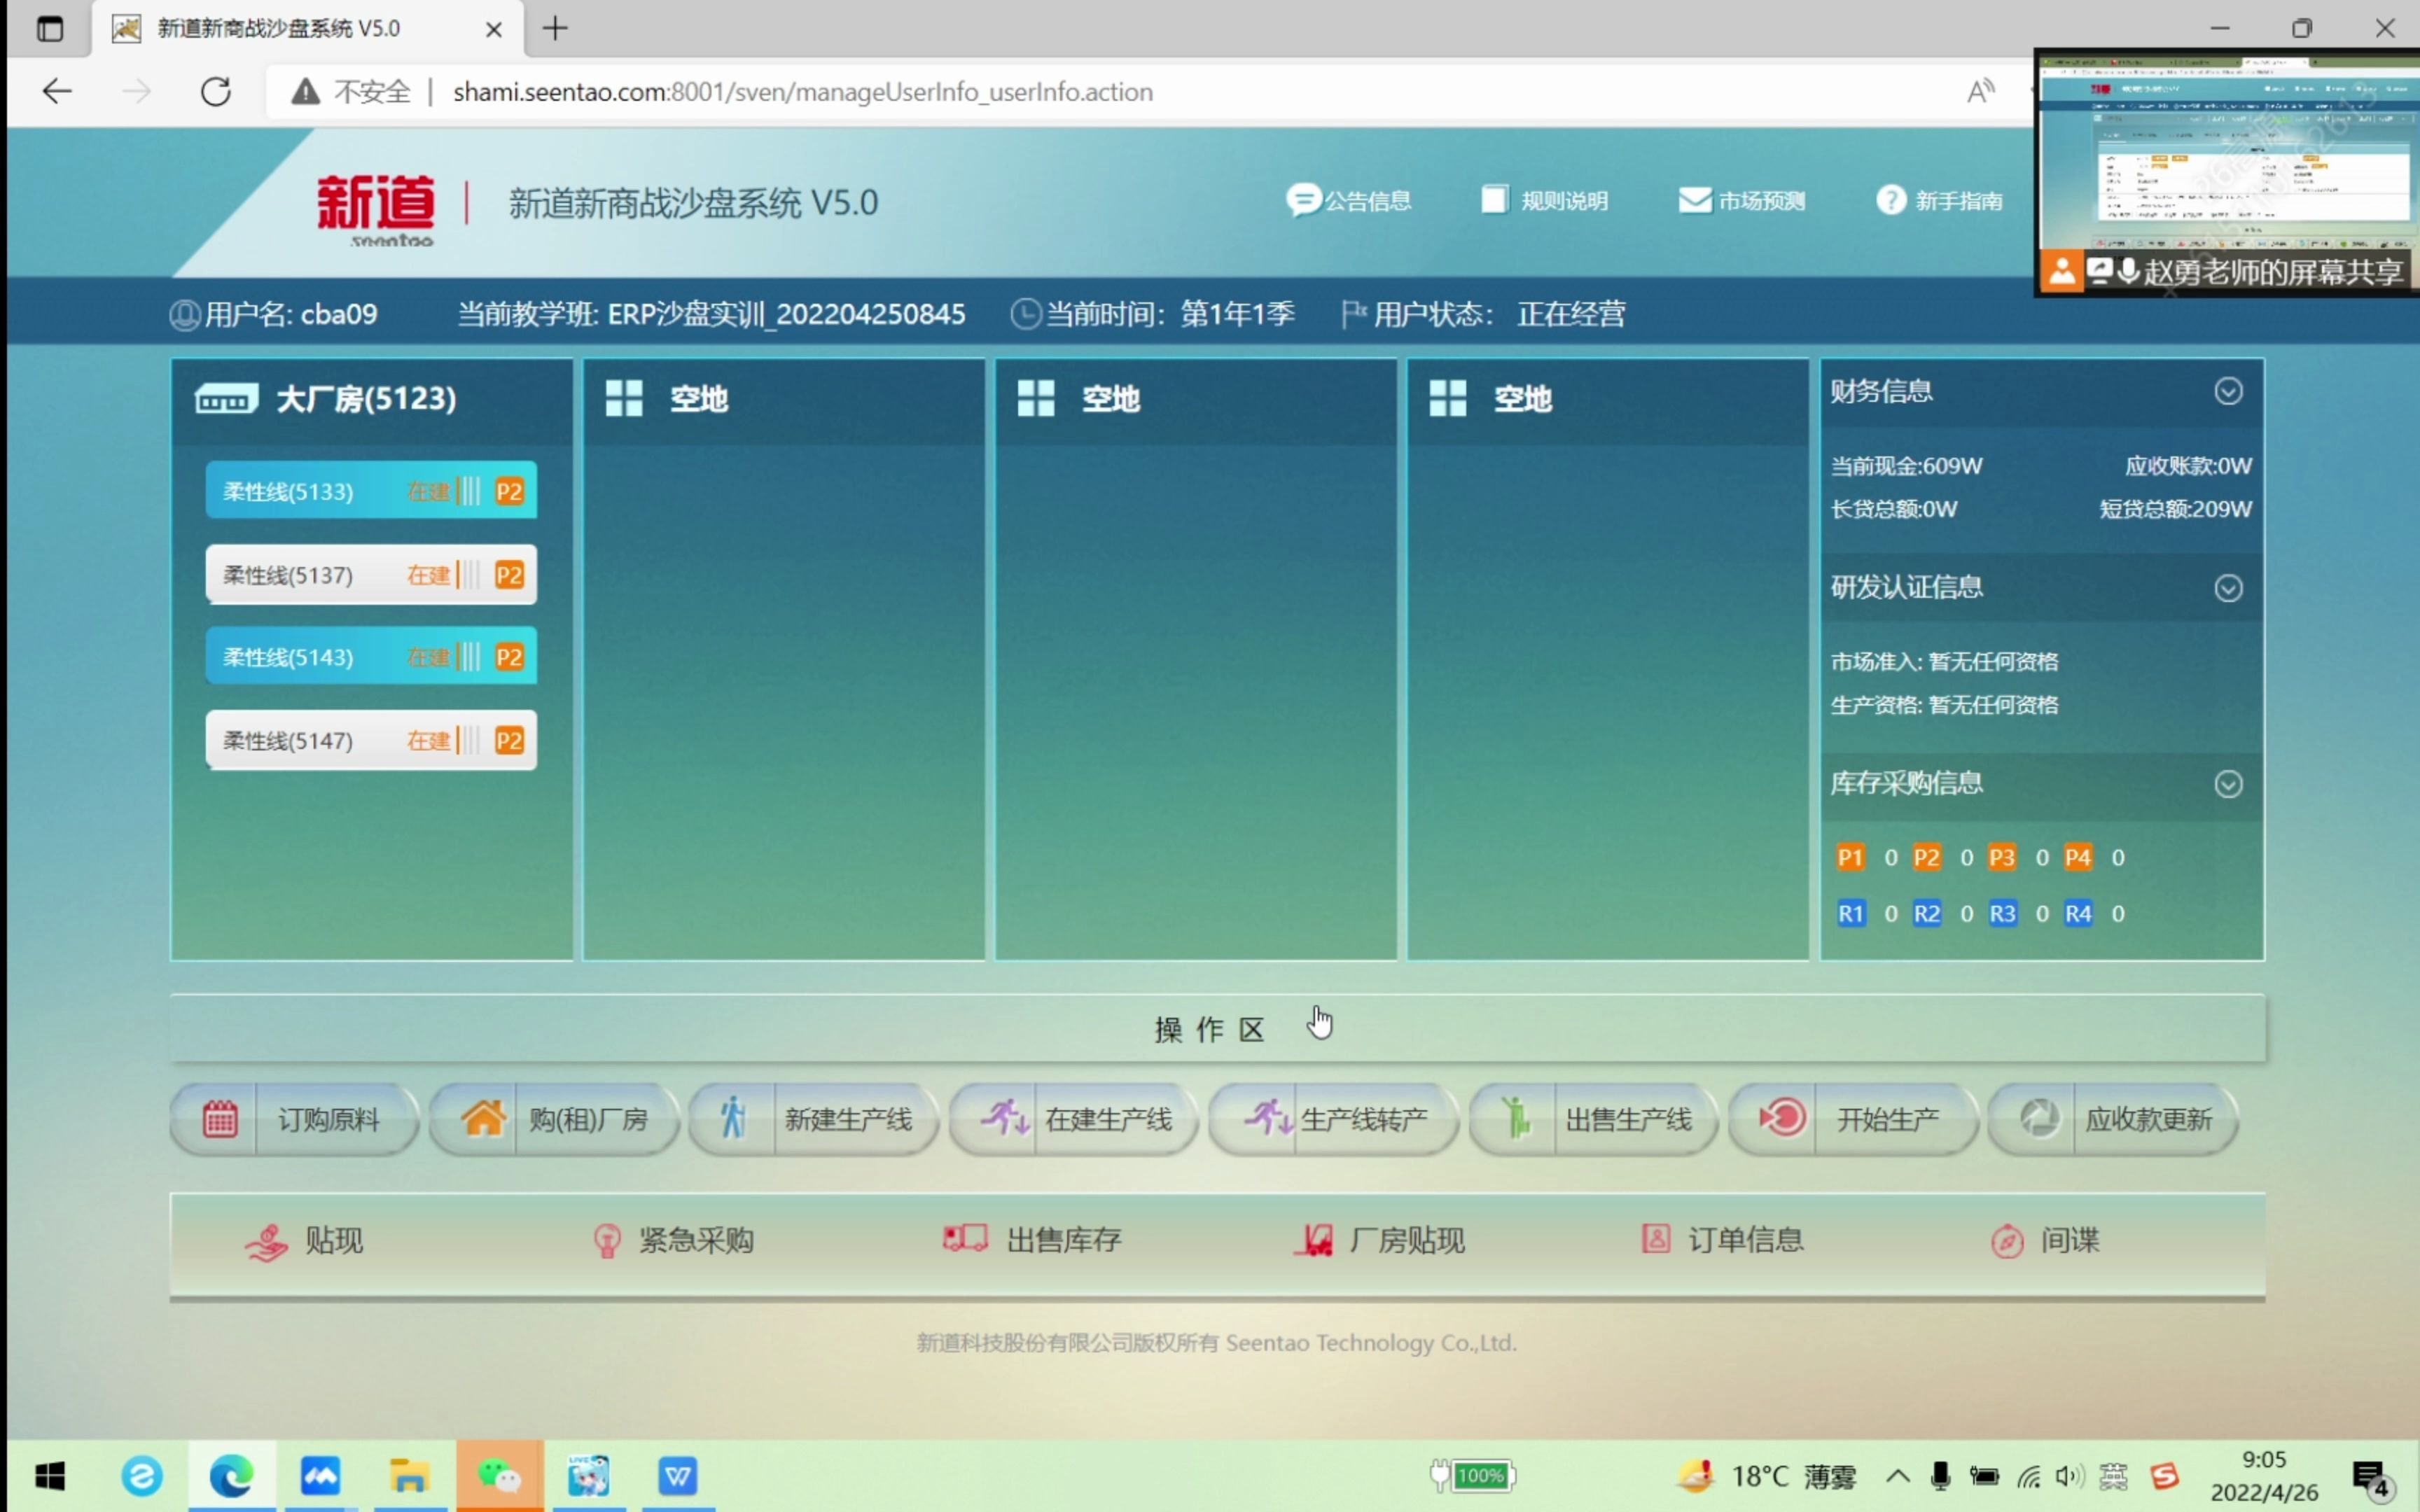The width and height of the screenshot is (2420, 1512).
Task: Click the 新建生产线 new production line button
Action: [x=814, y=1119]
